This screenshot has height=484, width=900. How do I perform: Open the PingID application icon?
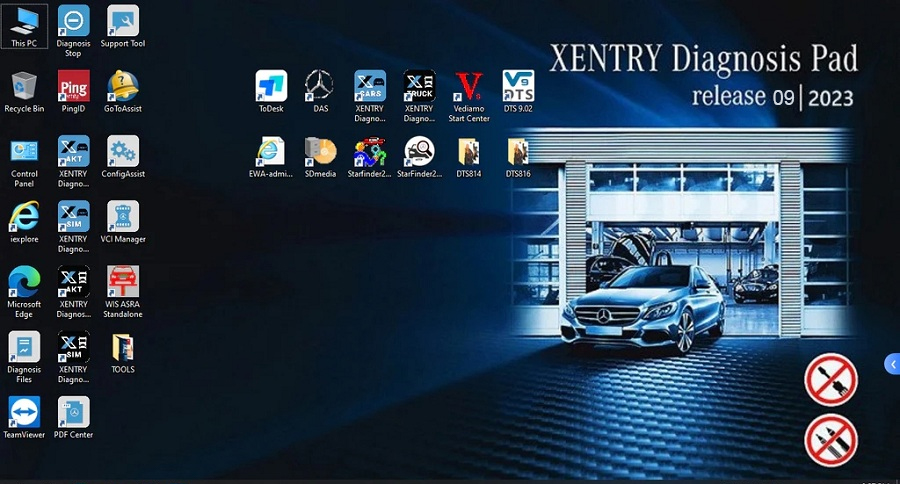73,91
